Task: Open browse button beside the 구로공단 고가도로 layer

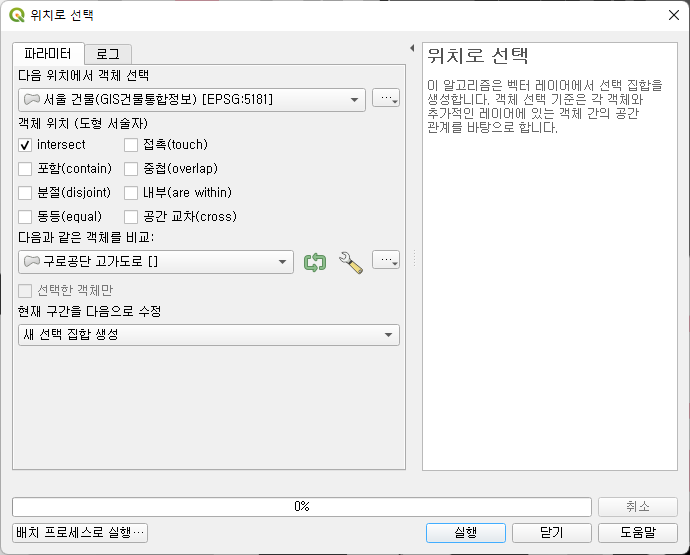Action: tap(386, 260)
